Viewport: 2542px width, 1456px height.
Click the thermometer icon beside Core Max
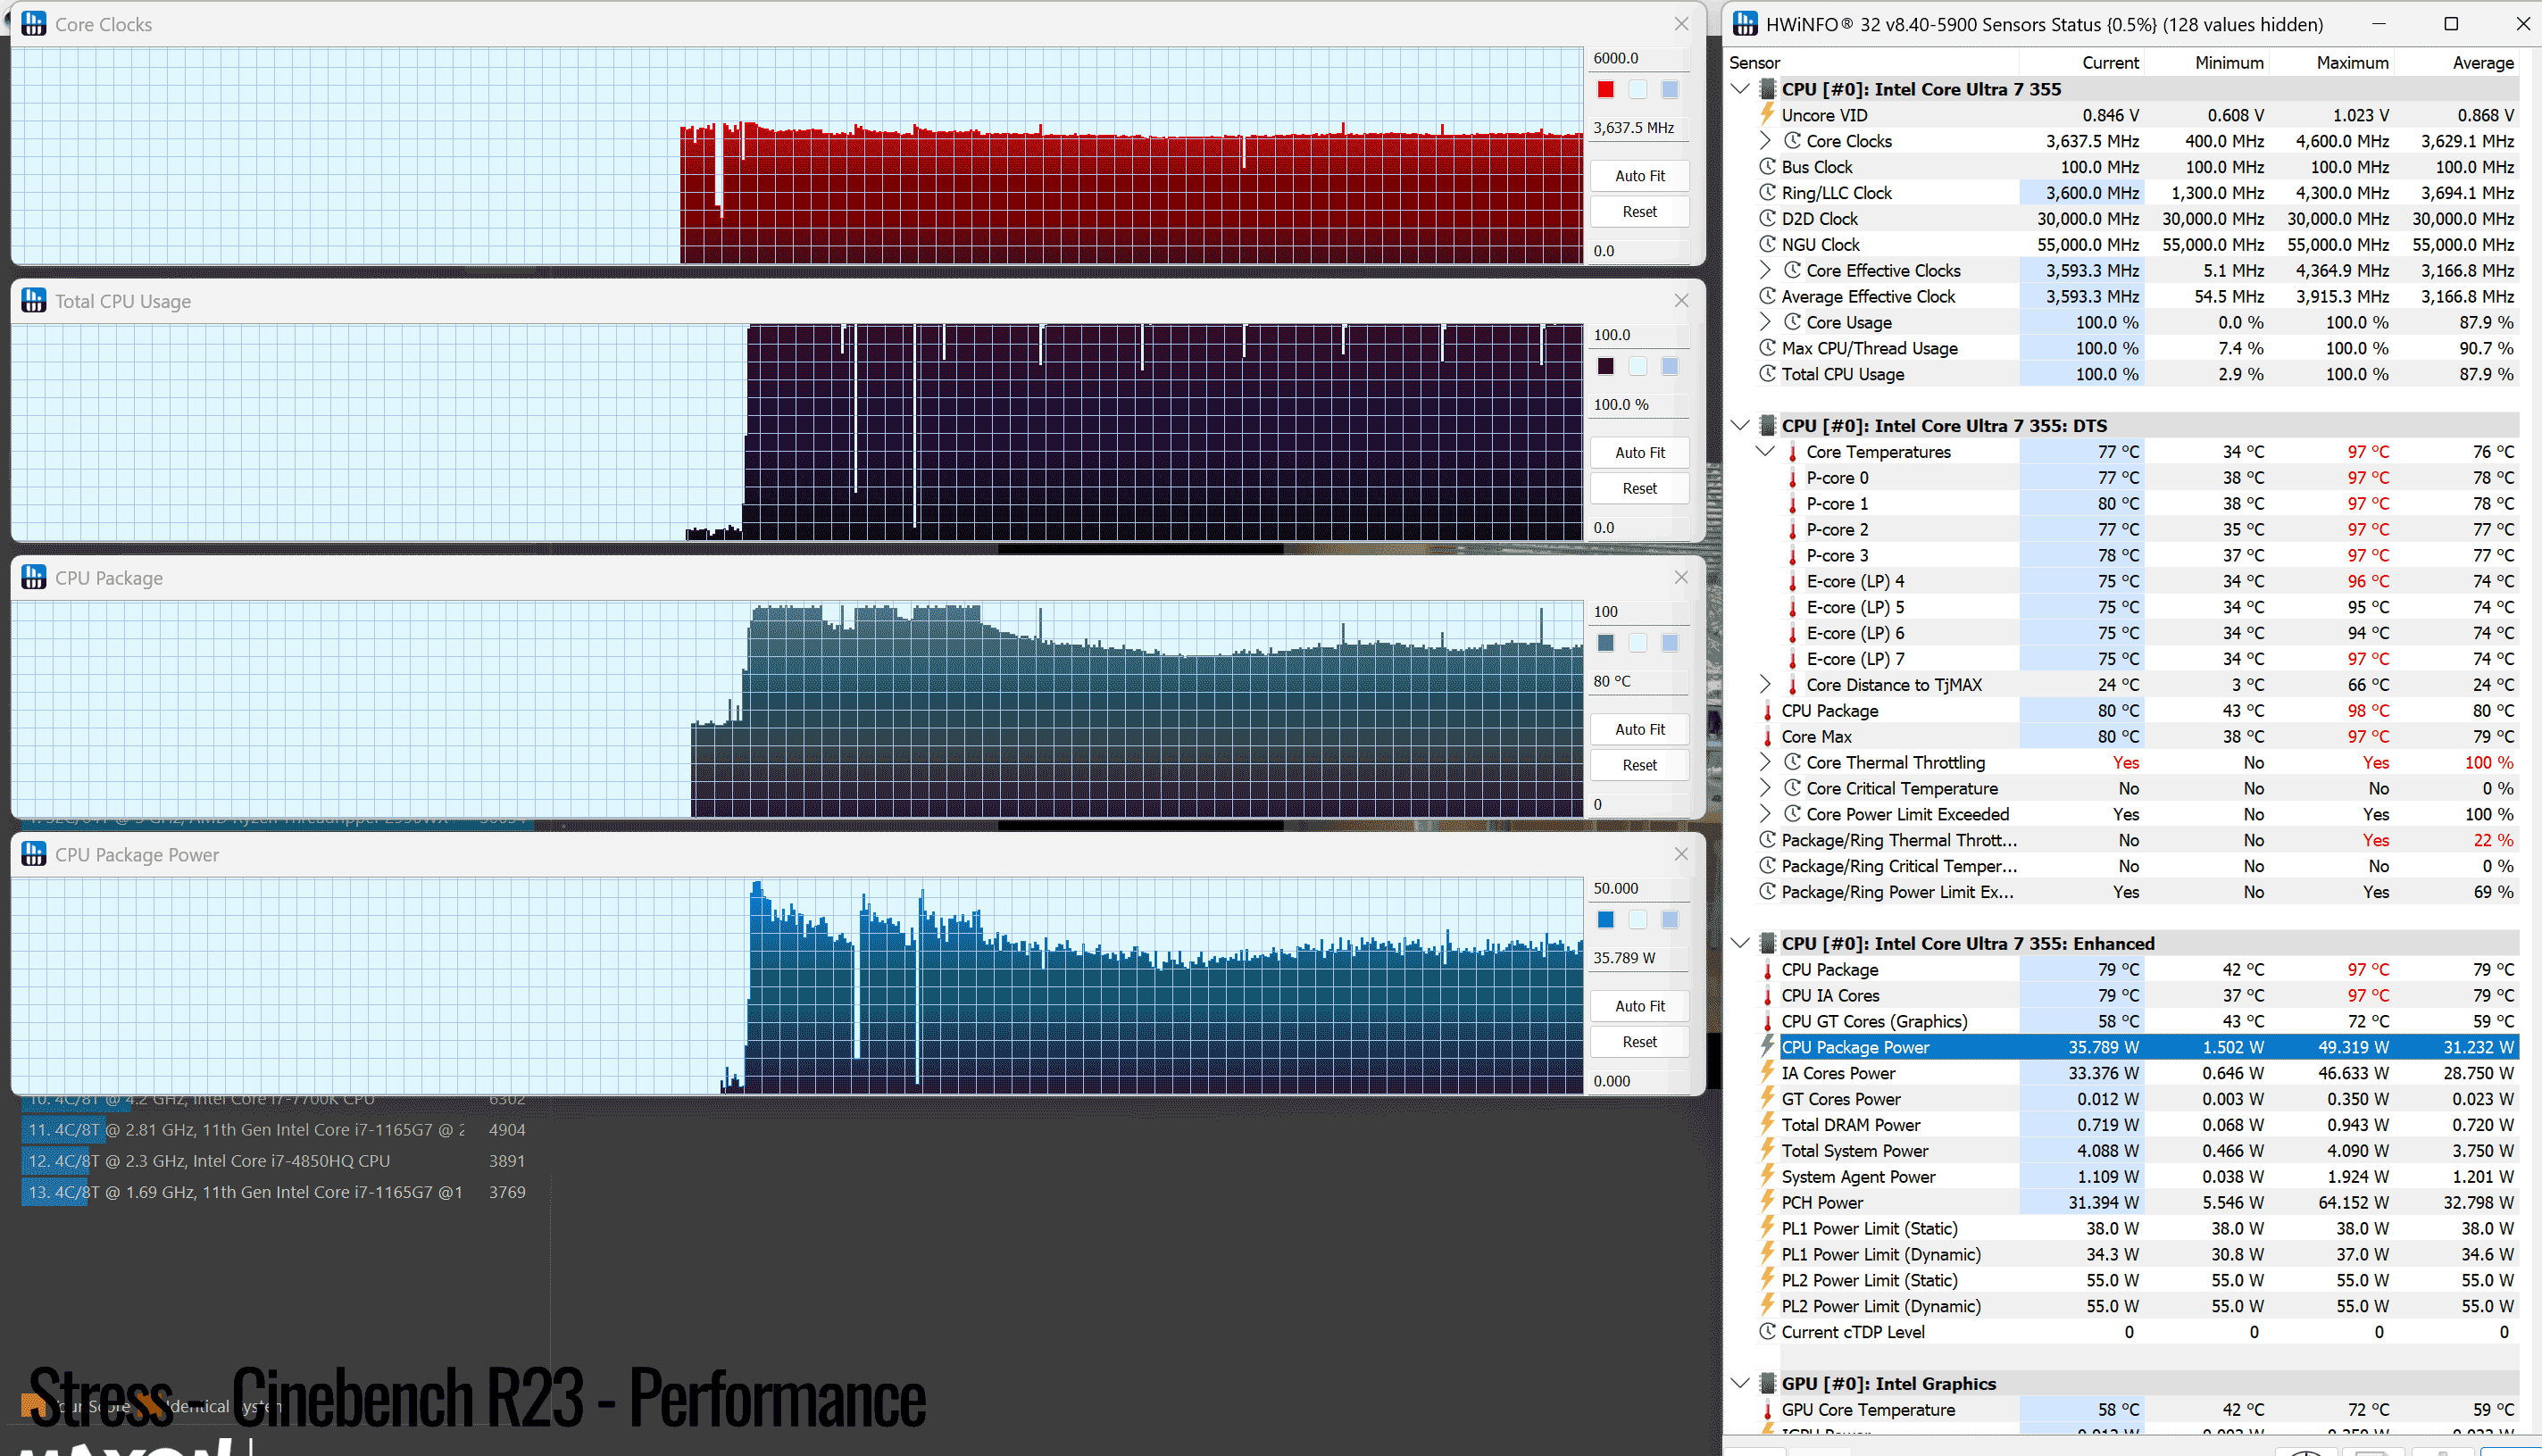pyautogui.click(x=1767, y=737)
